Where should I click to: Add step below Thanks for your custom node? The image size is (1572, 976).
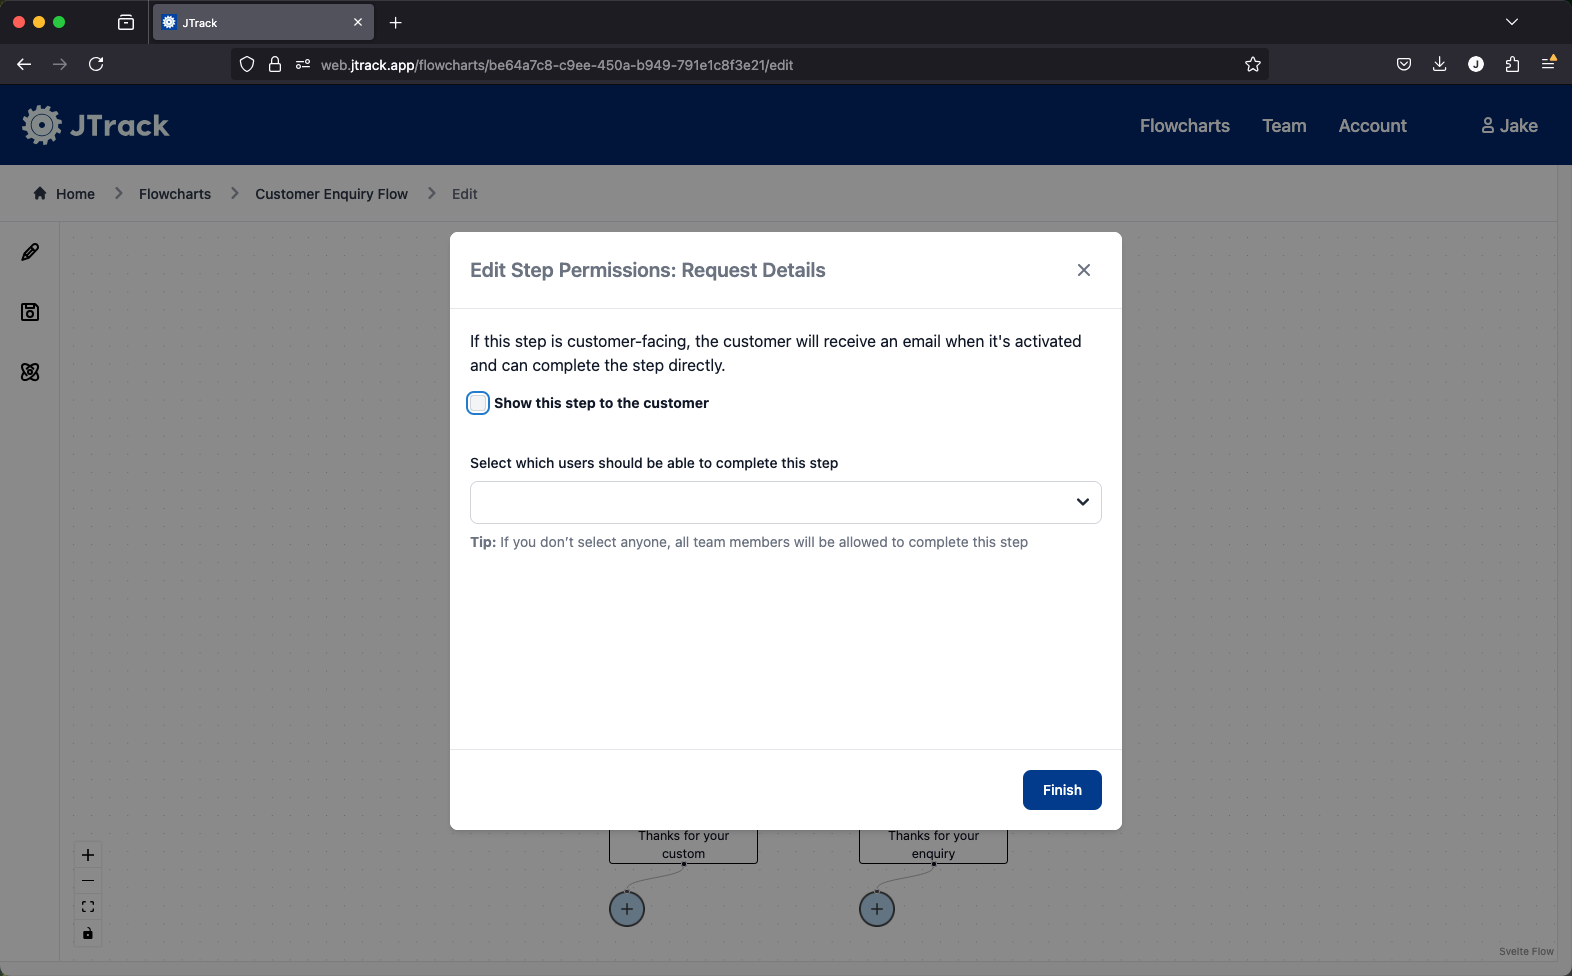click(x=627, y=909)
